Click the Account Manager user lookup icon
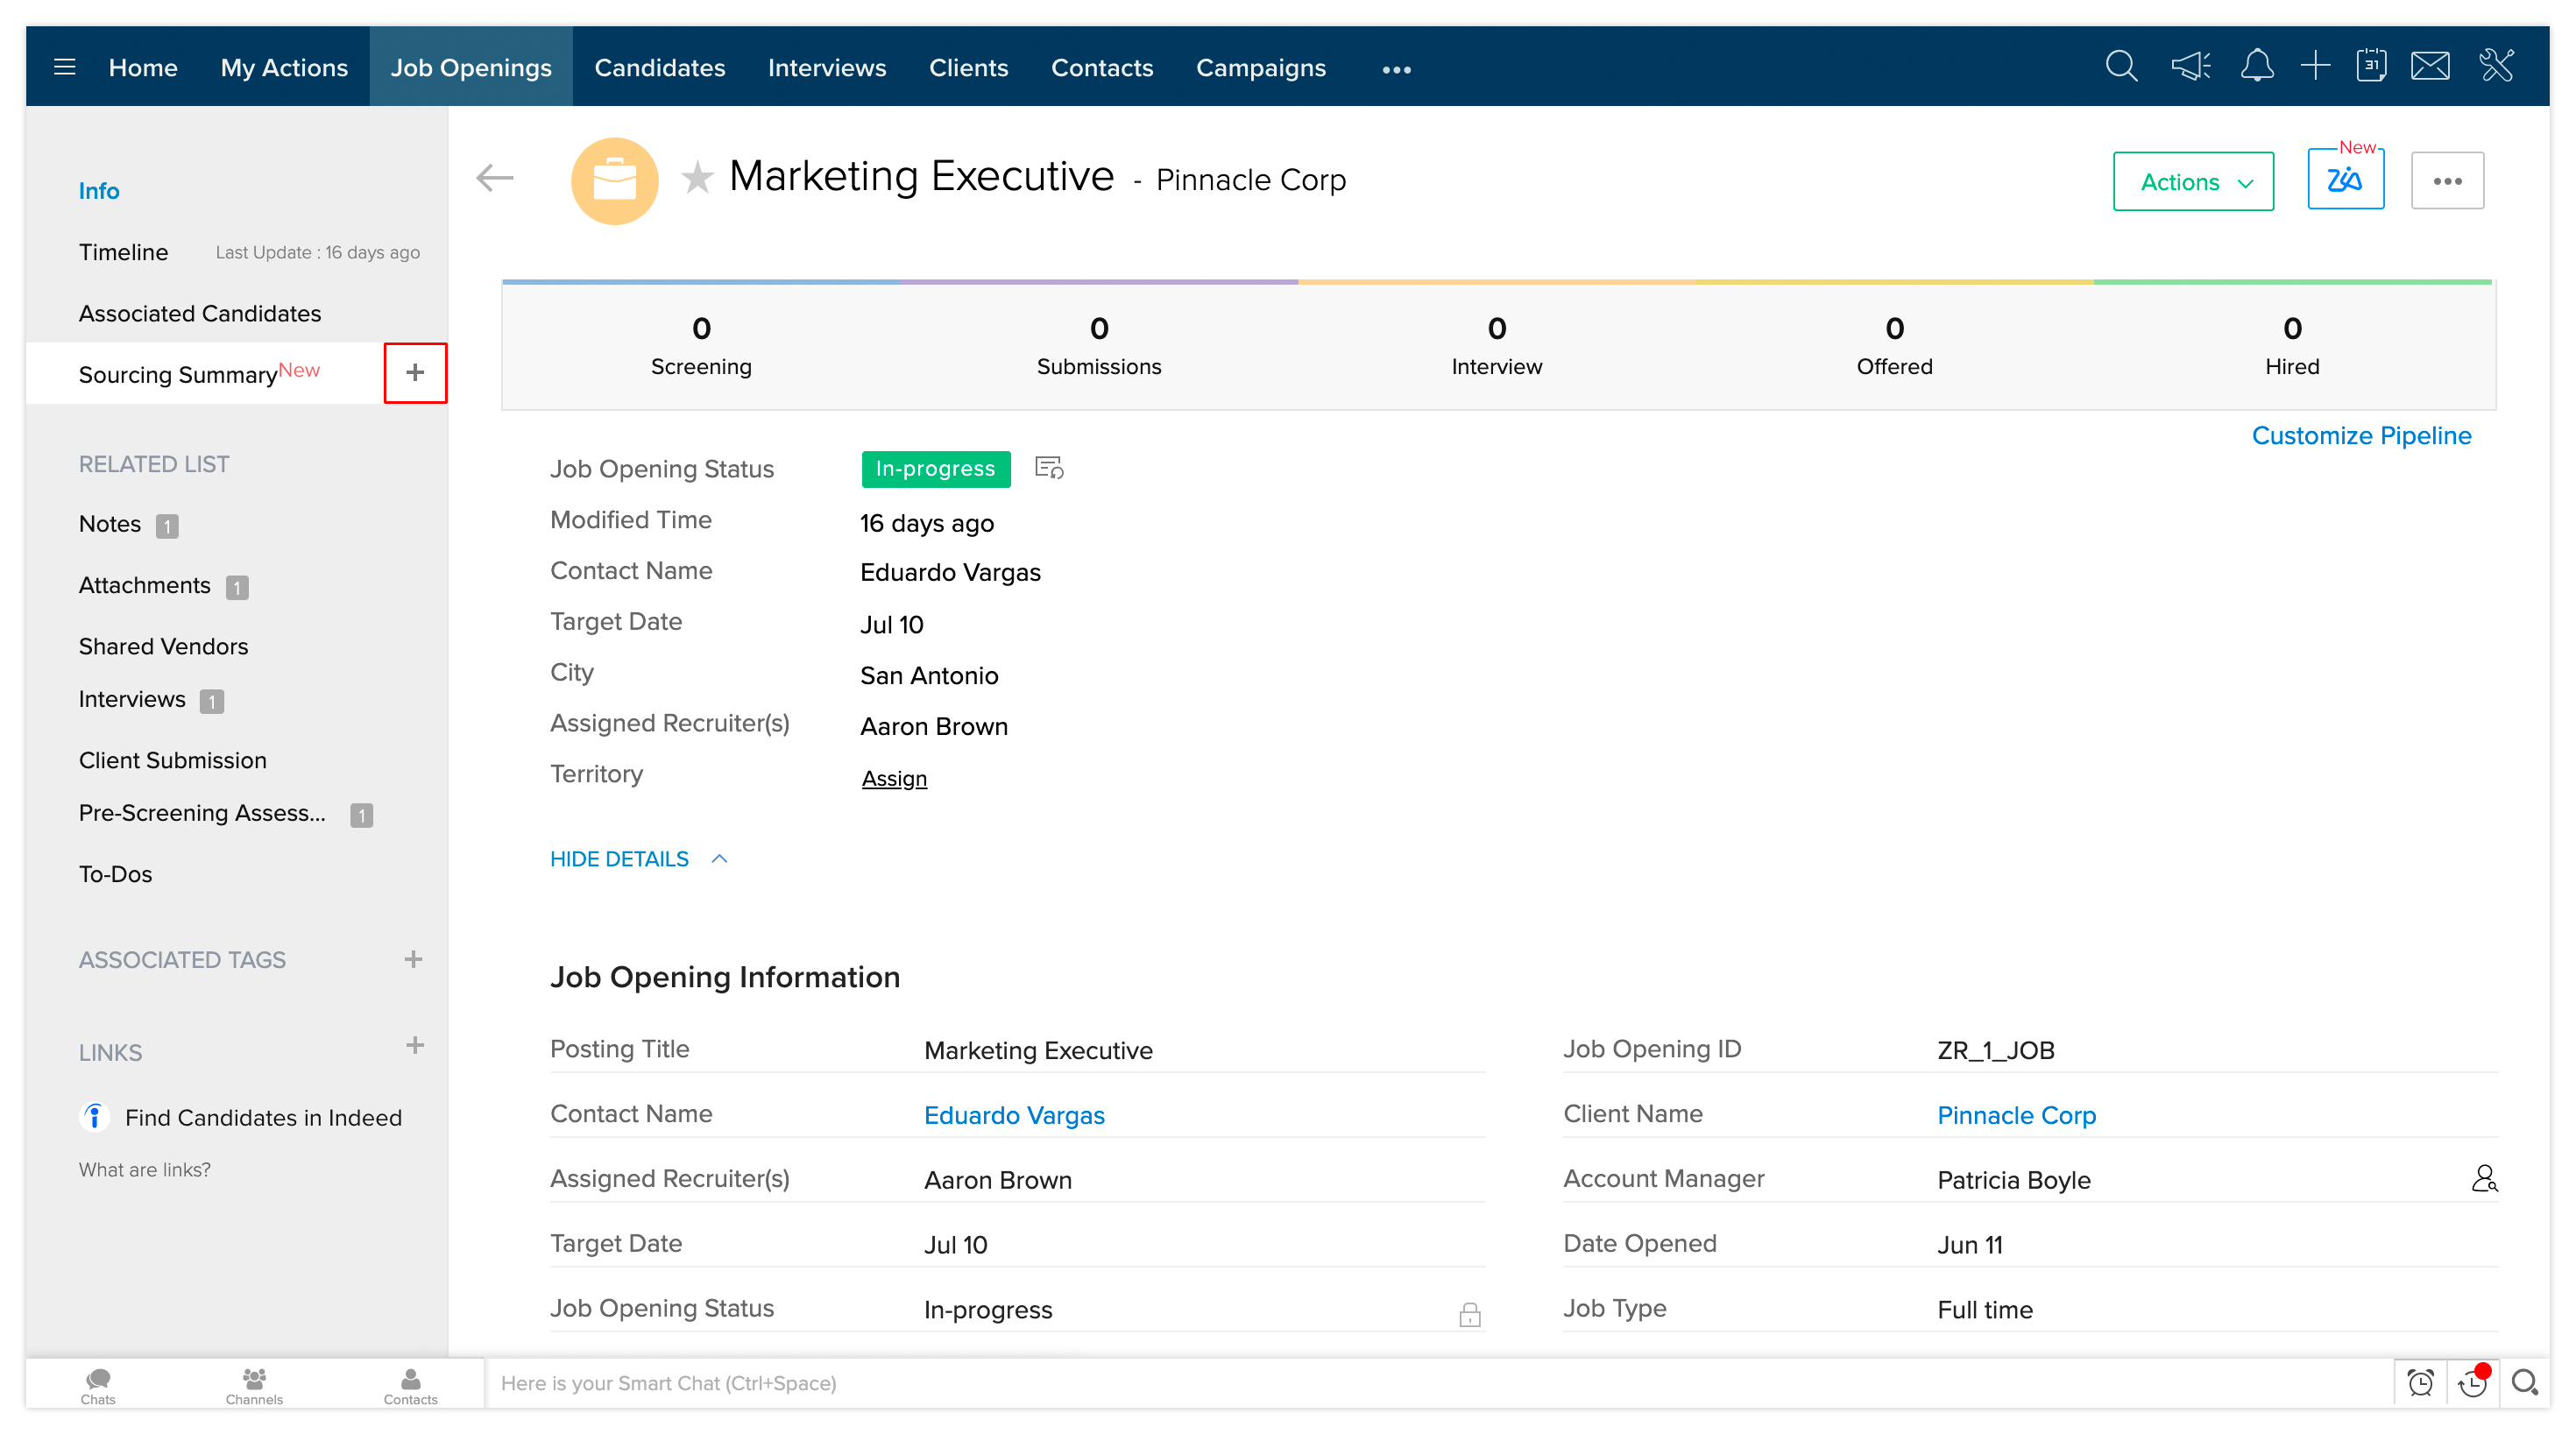 coord(2484,1179)
